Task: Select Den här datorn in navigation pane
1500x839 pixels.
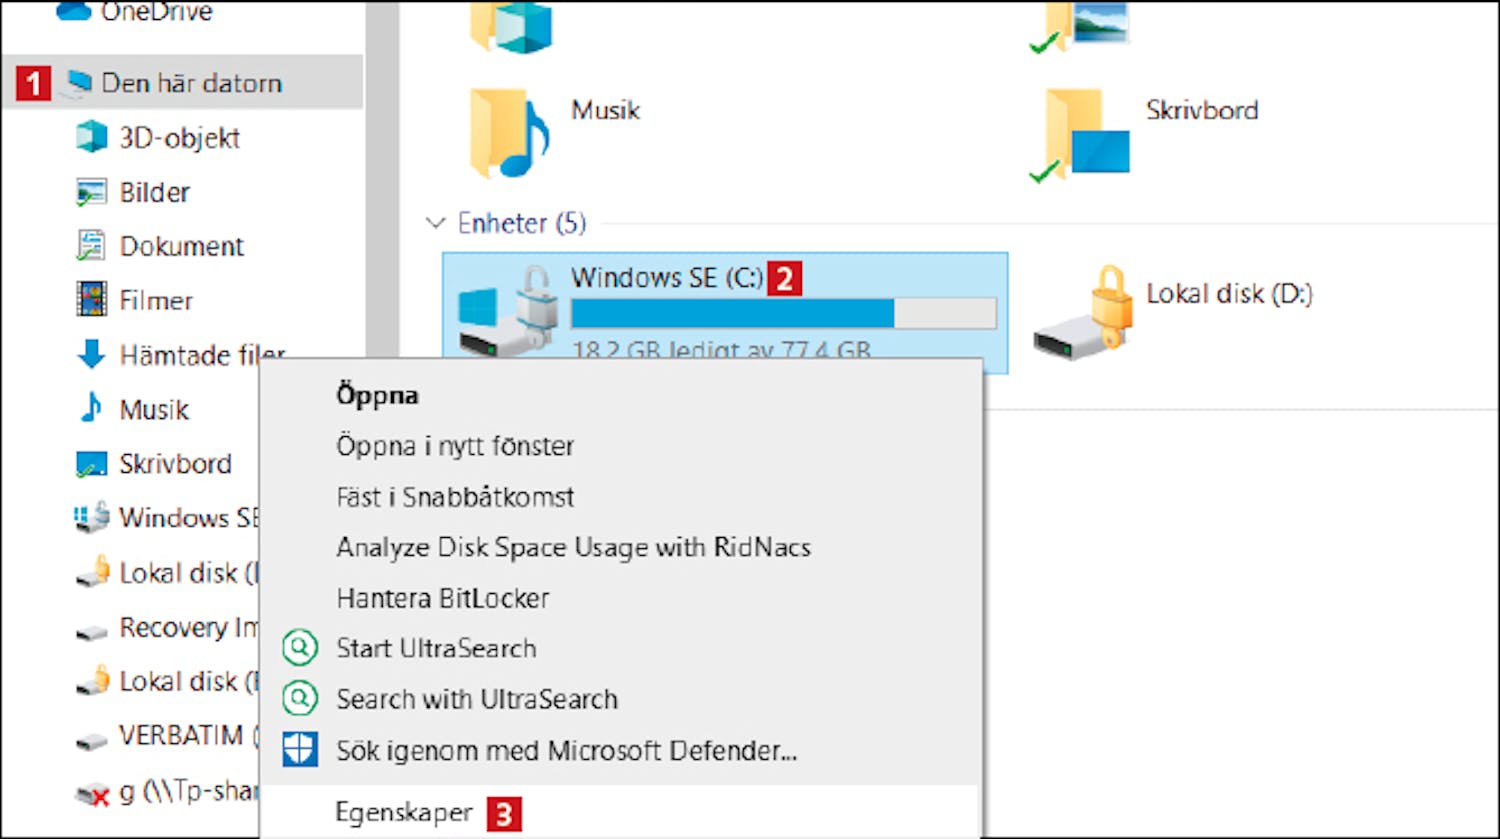Action: pyautogui.click(x=191, y=82)
